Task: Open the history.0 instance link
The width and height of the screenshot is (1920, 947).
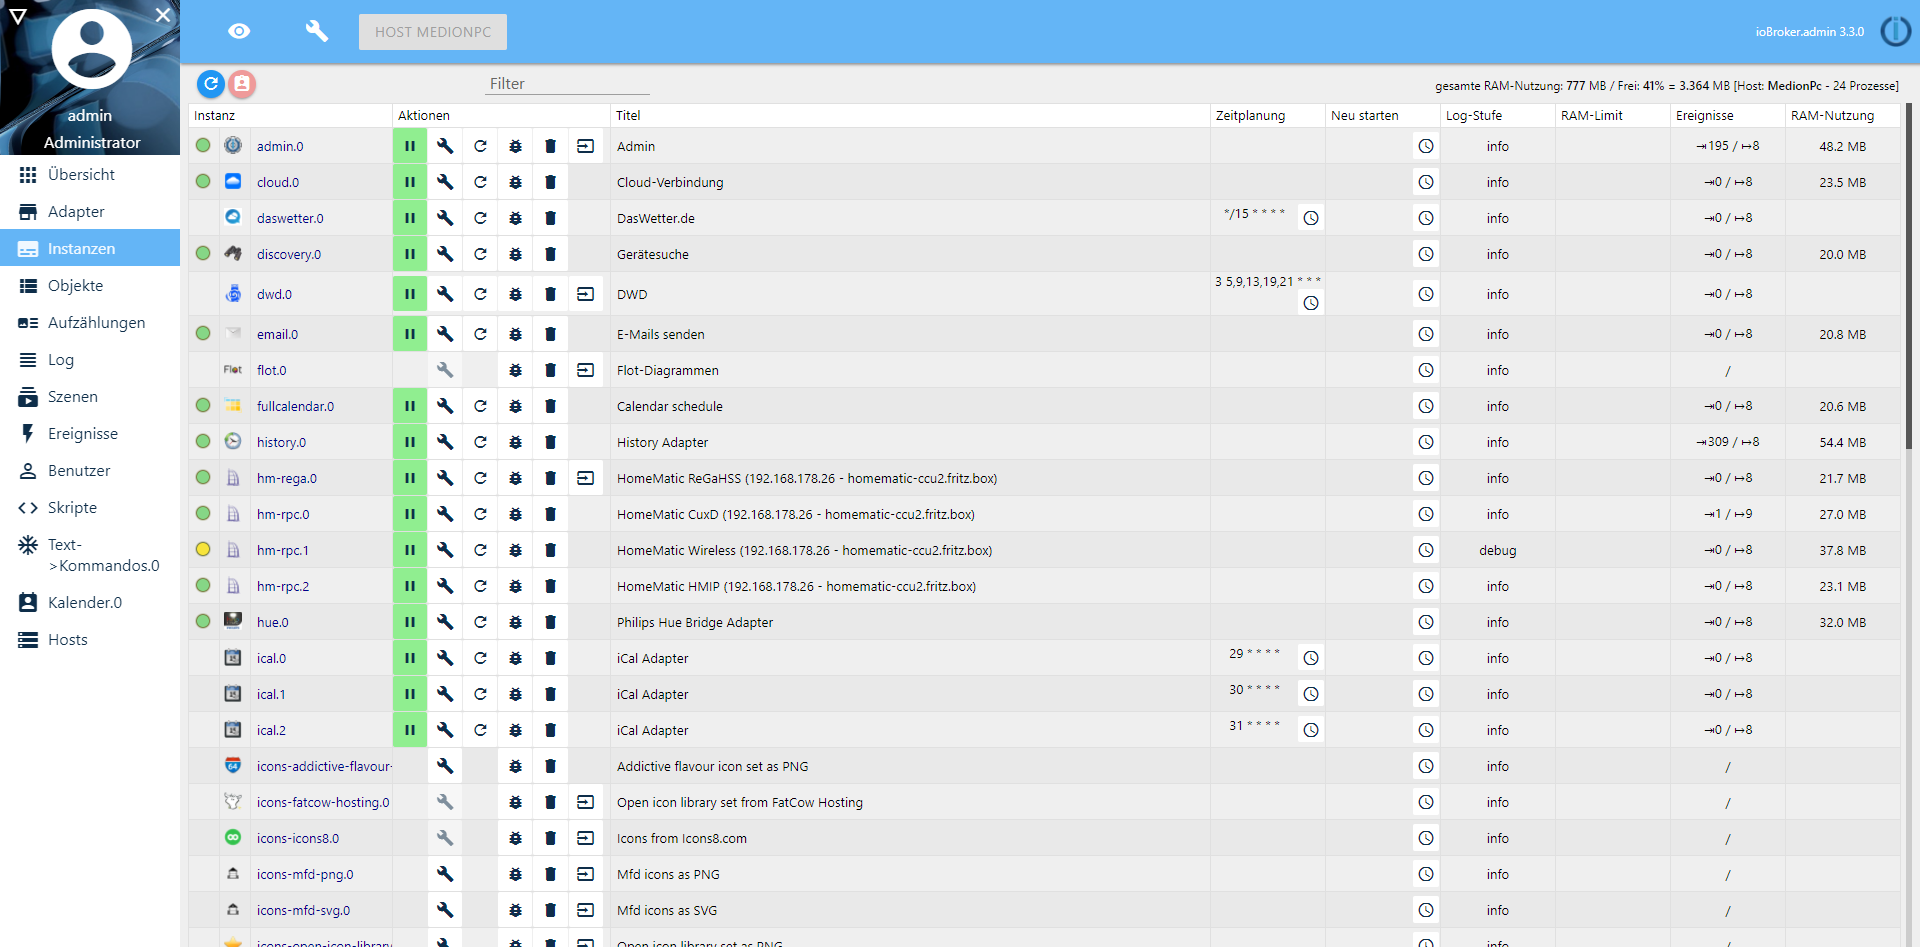Action: point(281,442)
